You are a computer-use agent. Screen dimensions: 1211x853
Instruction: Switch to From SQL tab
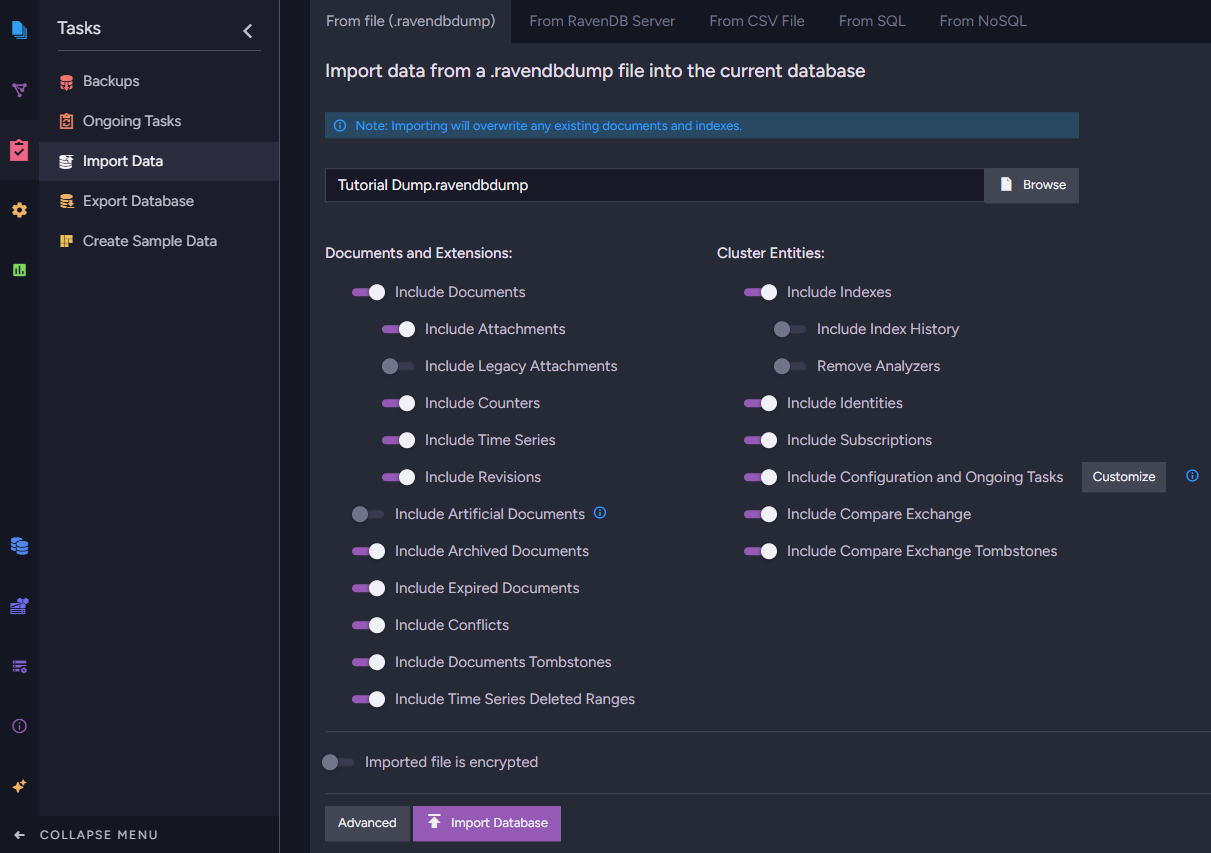click(x=872, y=21)
